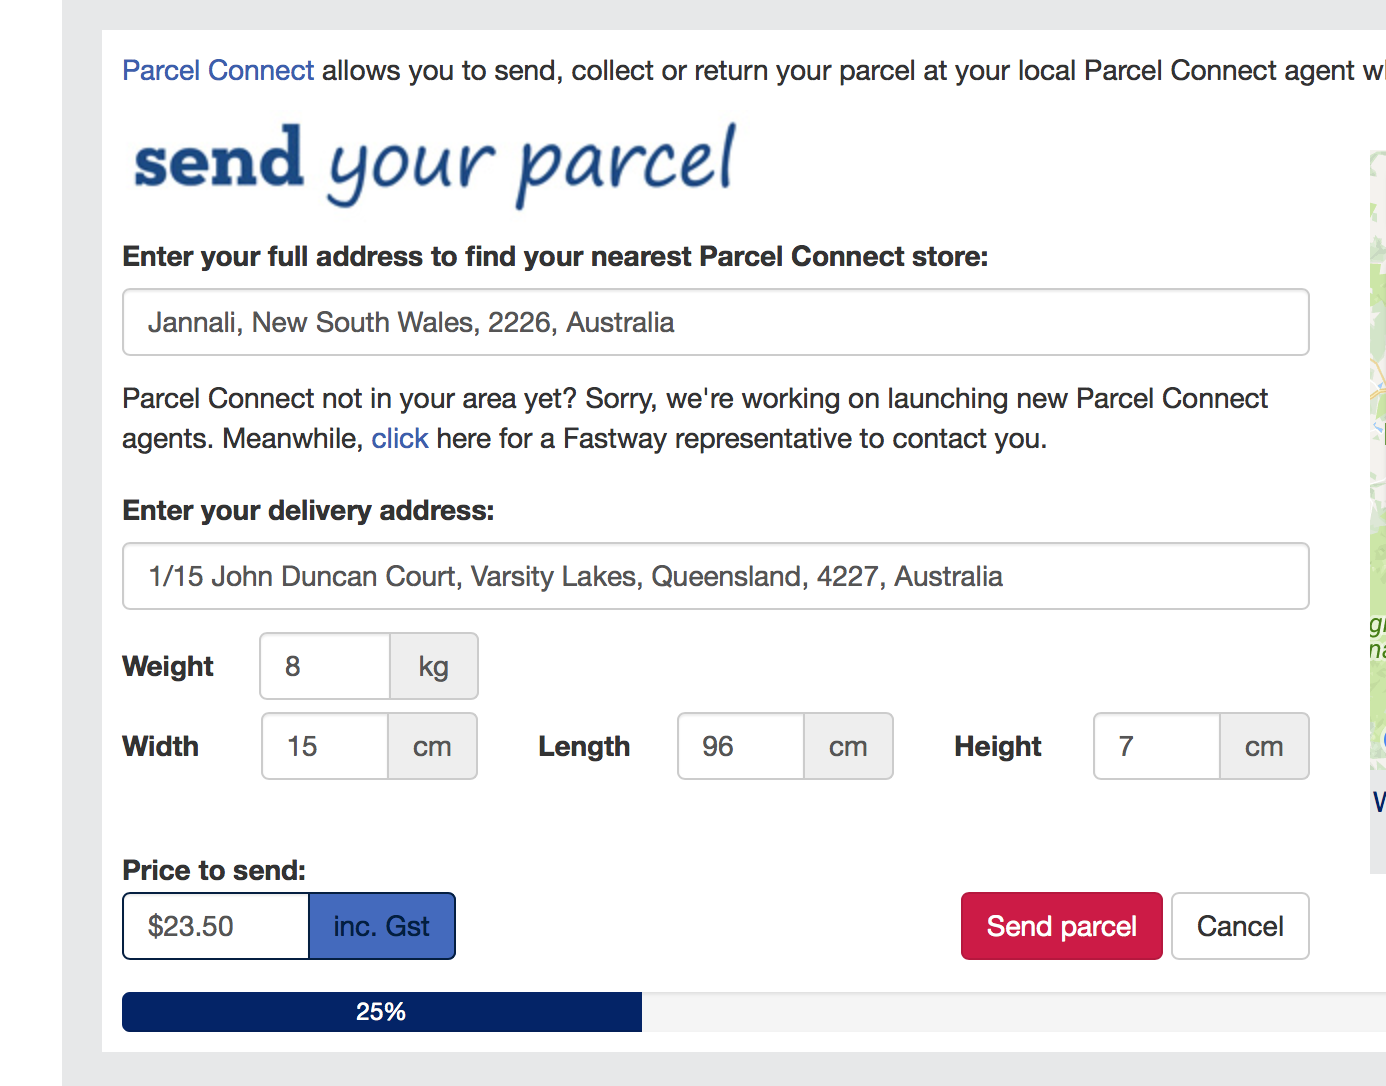The image size is (1386, 1086).
Task: Select the Weight value field
Action: coord(325,666)
